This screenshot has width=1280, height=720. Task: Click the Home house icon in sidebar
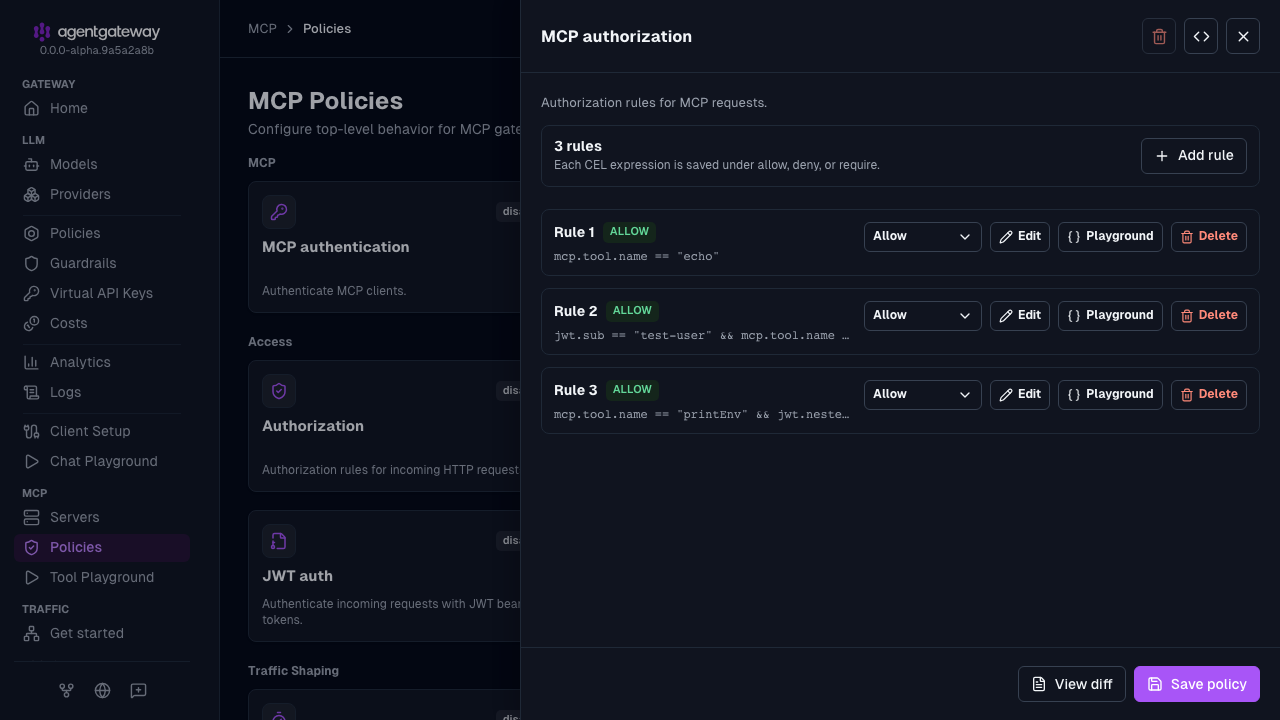(x=31, y=108)
